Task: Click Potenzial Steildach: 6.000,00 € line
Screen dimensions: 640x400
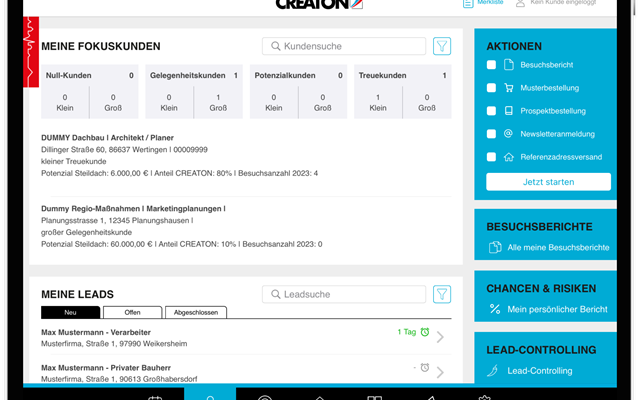Action: 179,173
